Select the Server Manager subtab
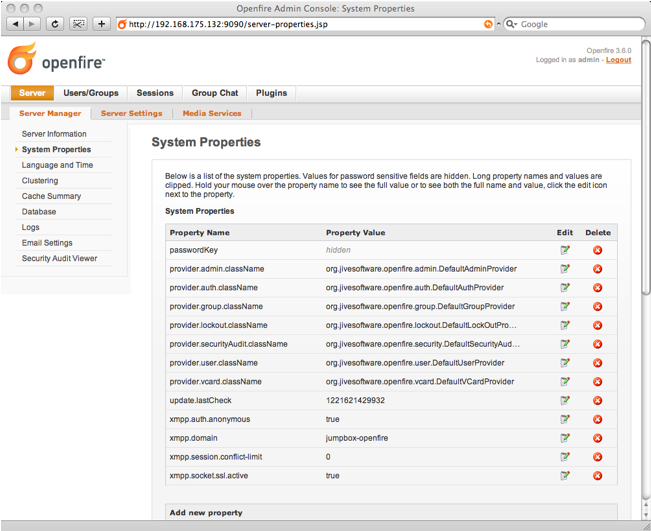 (50, 113)
